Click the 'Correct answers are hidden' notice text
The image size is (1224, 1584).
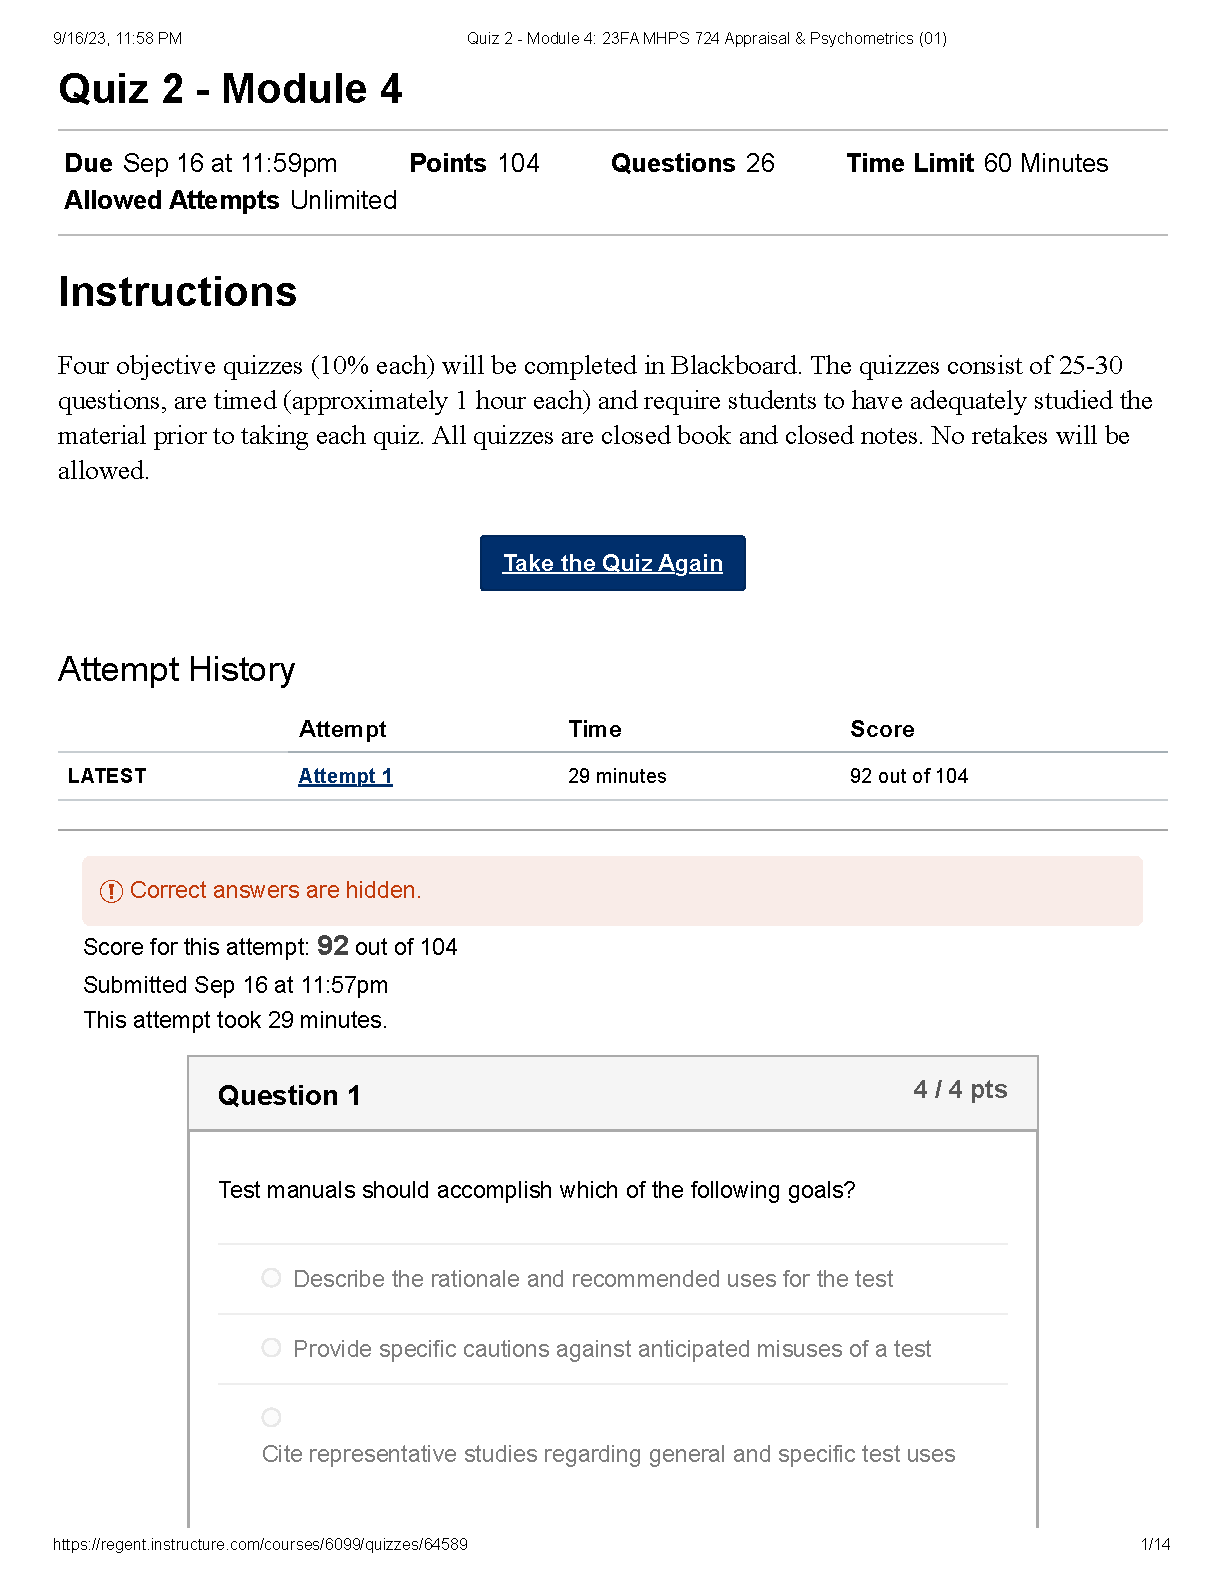point(275,890)
